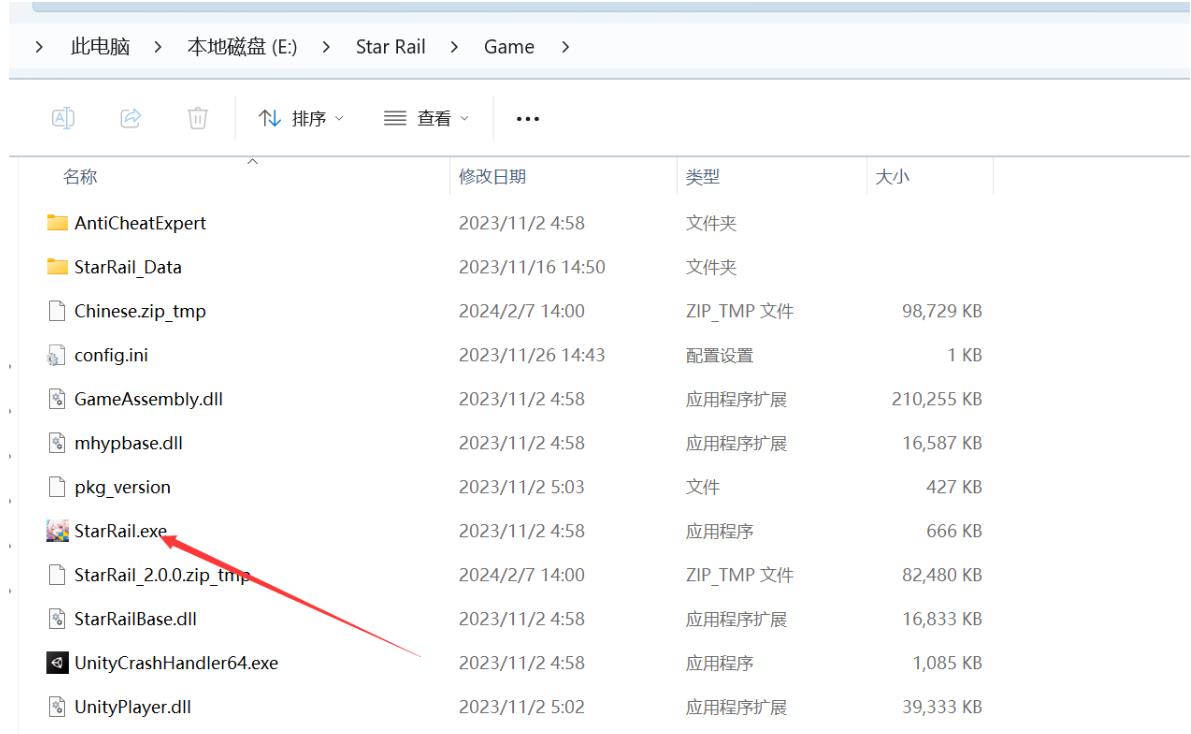
Task: Click the config.ini file name
Action: coord(111,355)
